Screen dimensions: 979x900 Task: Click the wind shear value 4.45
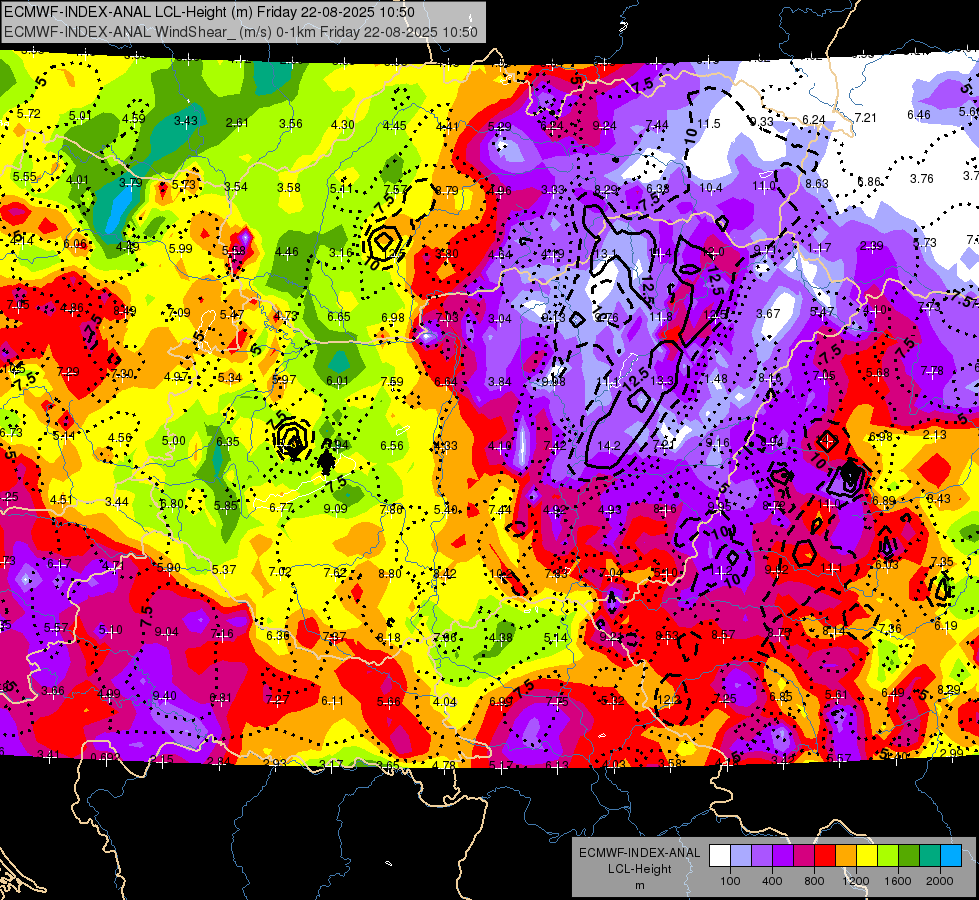pyautogui.click(x=395, y=126)
